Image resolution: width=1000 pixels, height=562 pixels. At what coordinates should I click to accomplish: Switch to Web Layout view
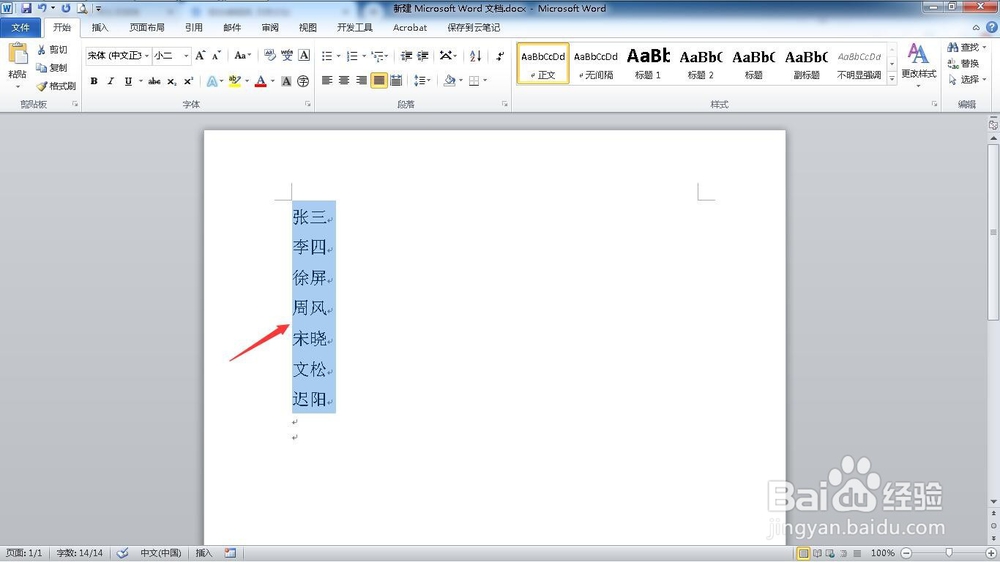[x=830, y=553]
